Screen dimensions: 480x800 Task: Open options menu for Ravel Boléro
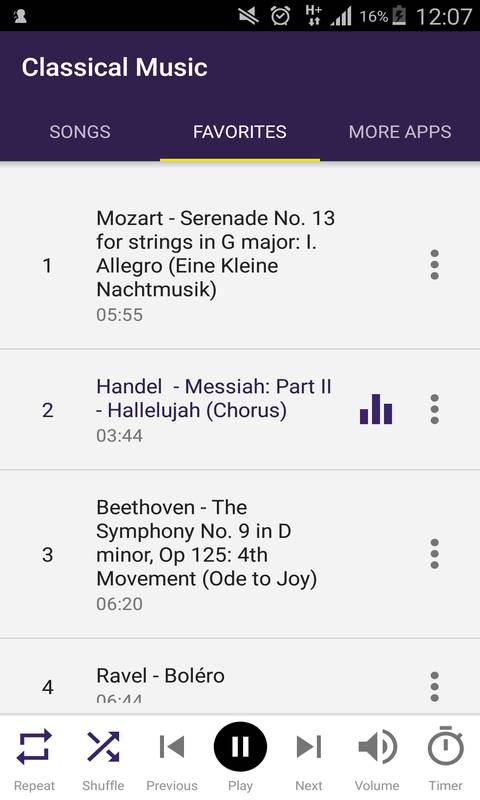(x=435, y=687)
